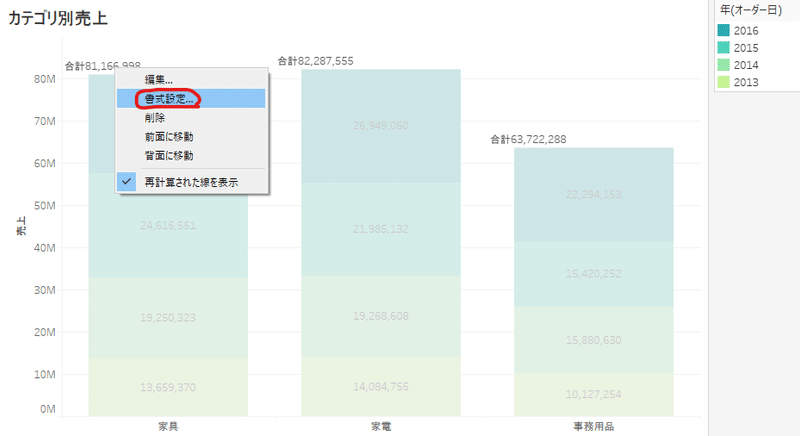This screenshot has height=436, width=800.
Task: Open 書式設定... from the context menu
Action: click(x=191, y=98)
